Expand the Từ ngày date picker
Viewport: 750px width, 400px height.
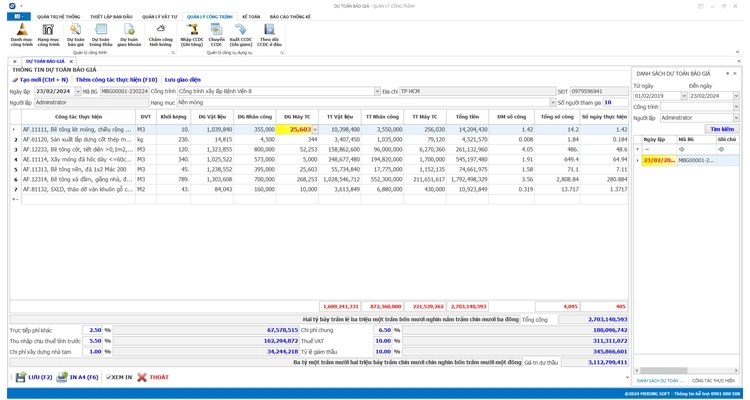point(684,96)
